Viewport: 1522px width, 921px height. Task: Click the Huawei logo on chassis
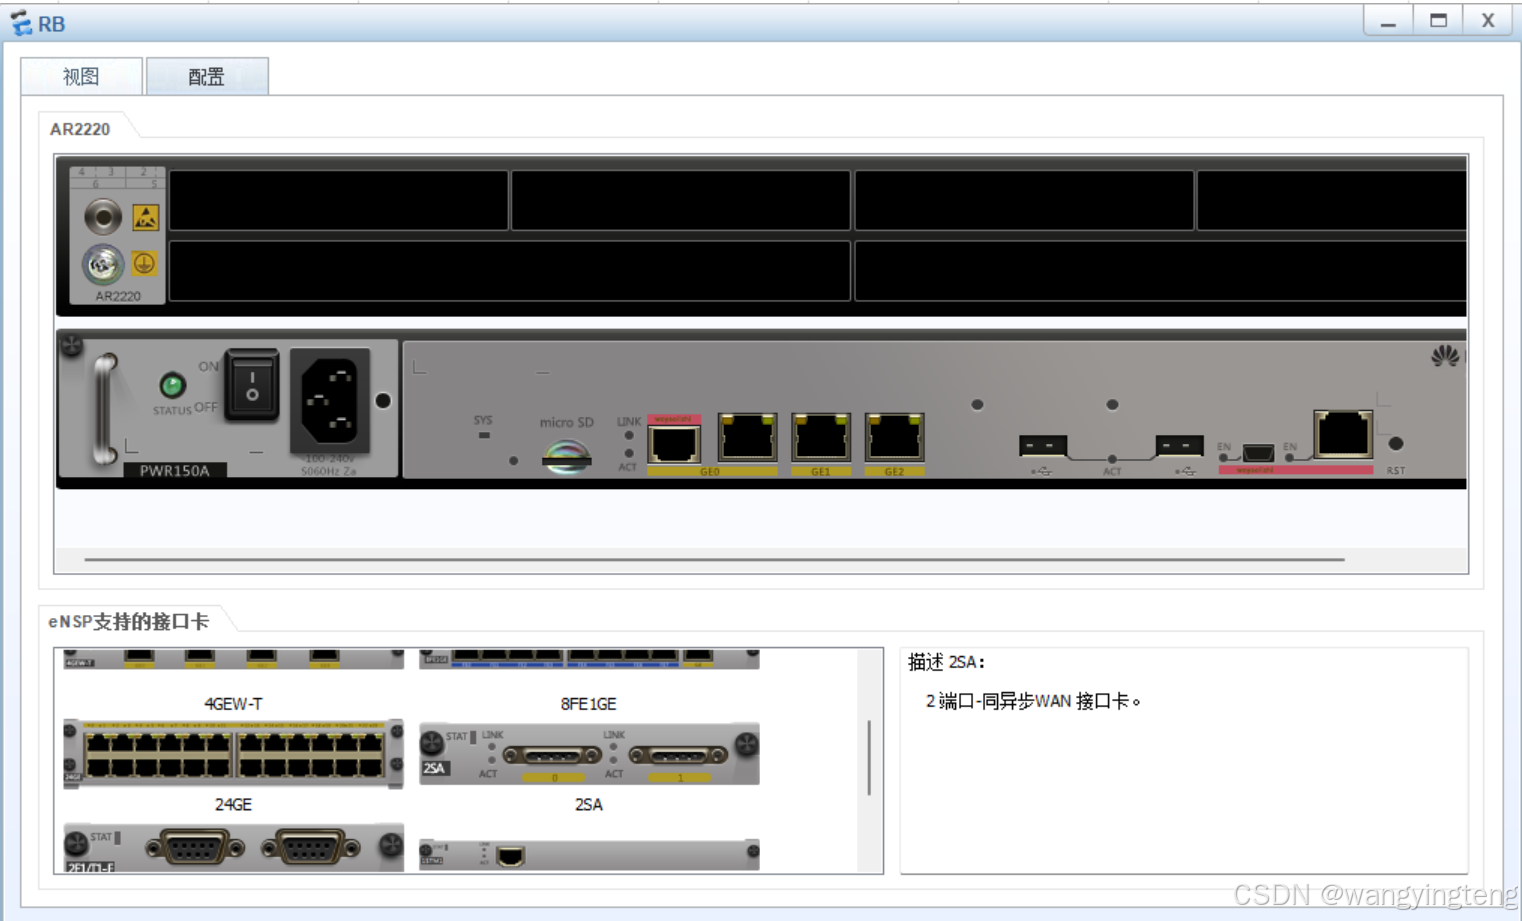1444,356
